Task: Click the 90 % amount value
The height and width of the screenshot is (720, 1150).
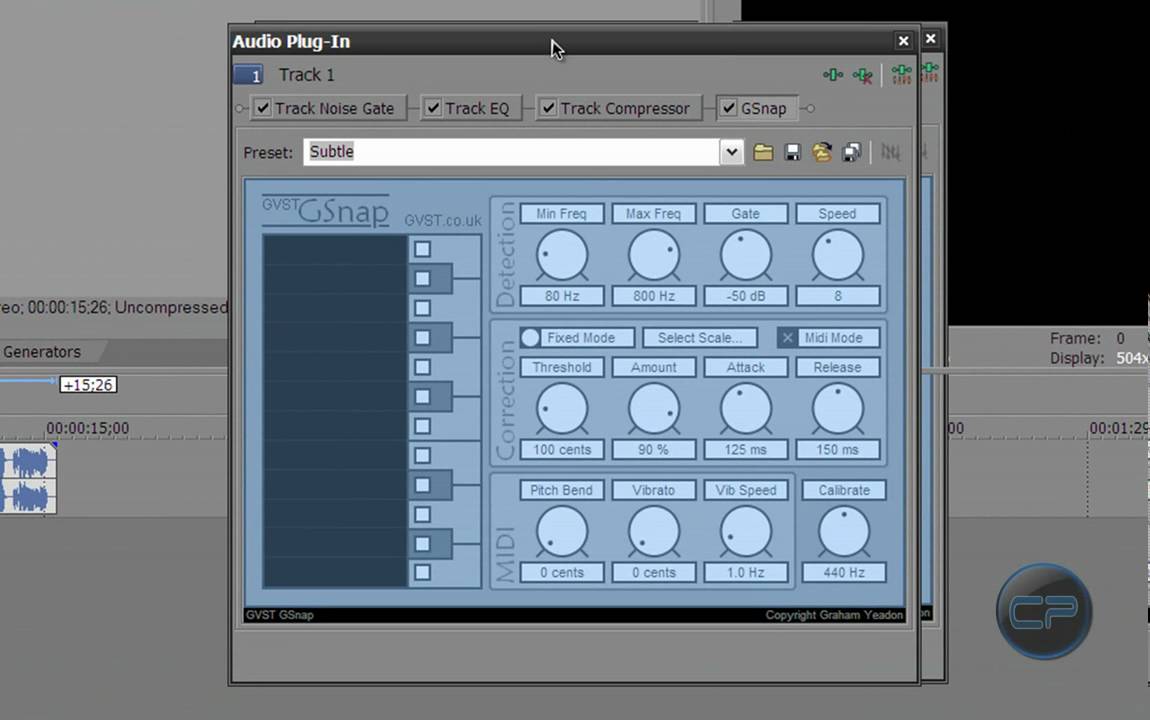Action: point(653,449)
